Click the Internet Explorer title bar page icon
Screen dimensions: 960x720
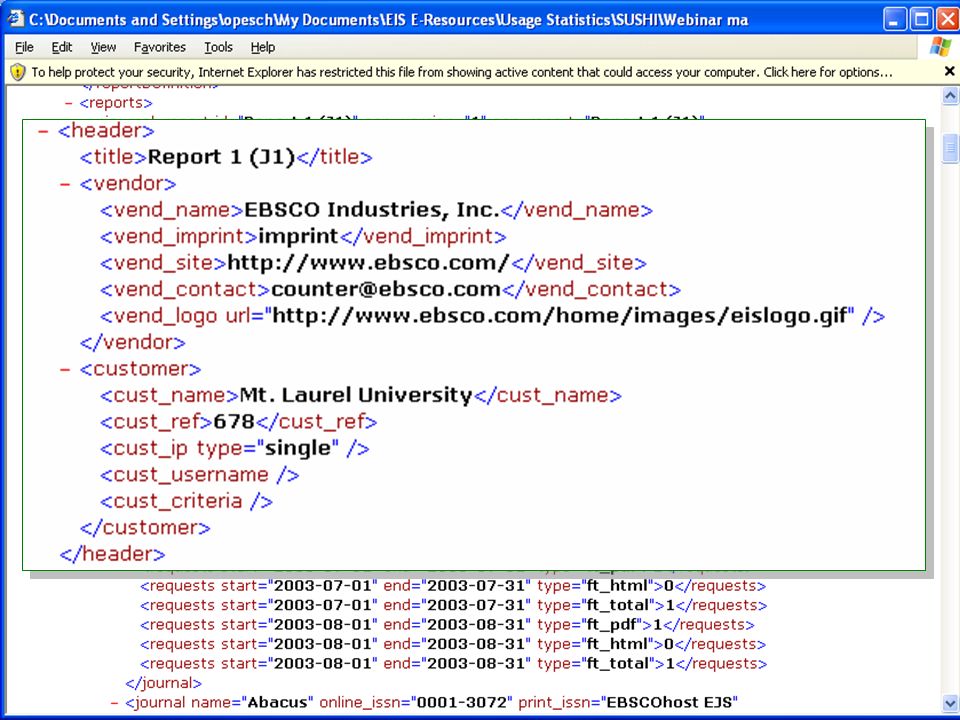click(x=14, y=18)
